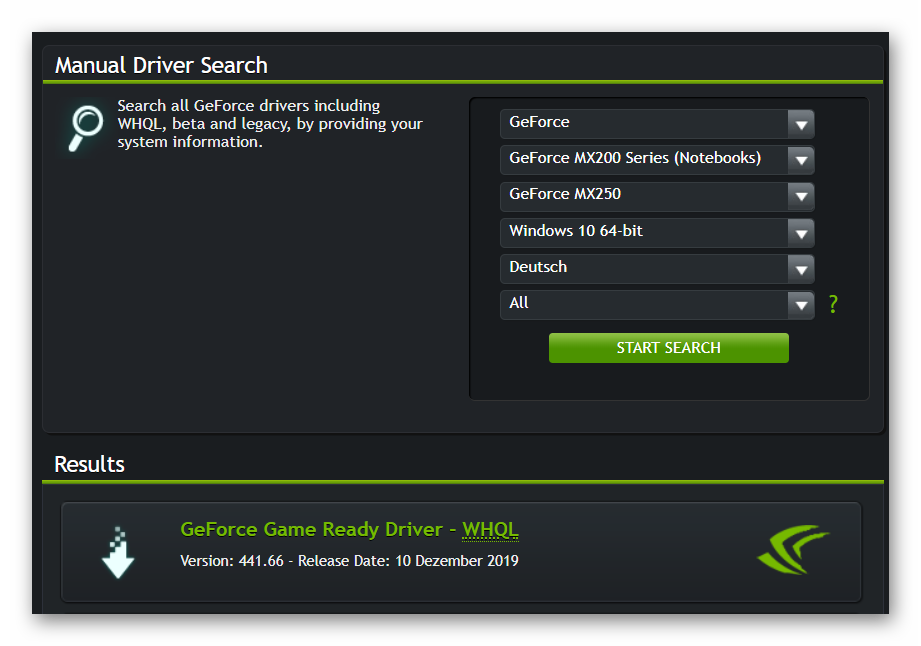Click the Version 441.66 release date text

[x=349, y=561]
